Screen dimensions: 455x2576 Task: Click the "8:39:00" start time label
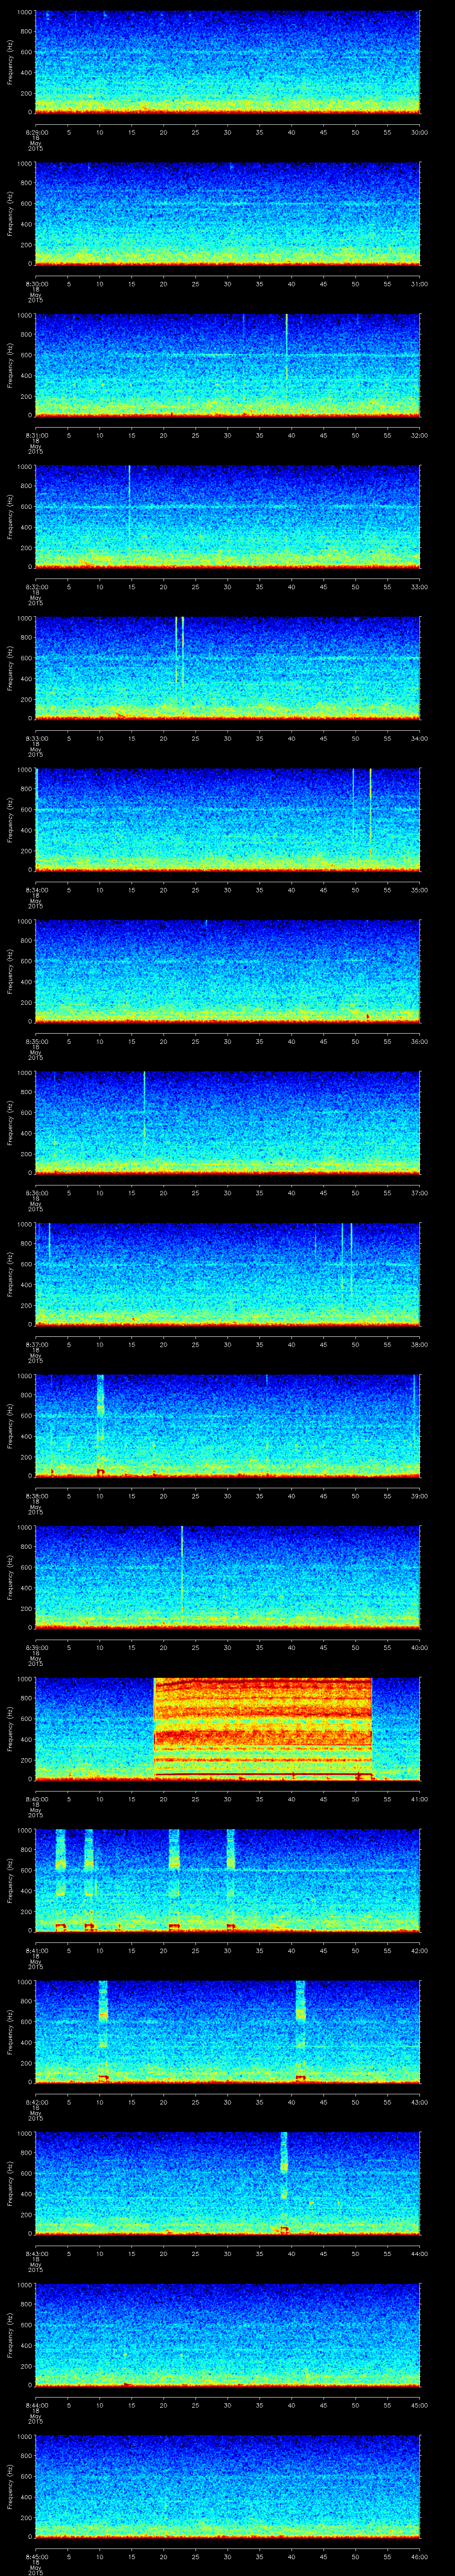[x=36, y=1648]
